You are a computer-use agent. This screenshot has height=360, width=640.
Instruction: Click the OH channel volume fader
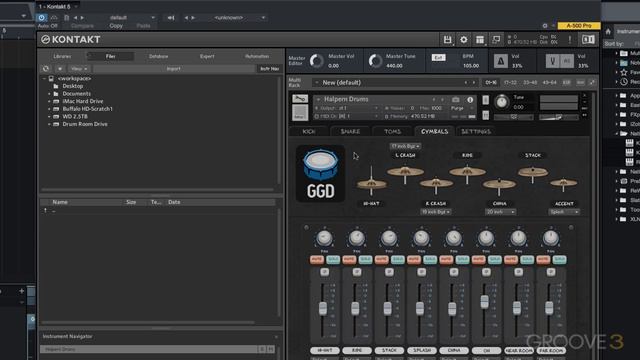click(x=484, y=302)
